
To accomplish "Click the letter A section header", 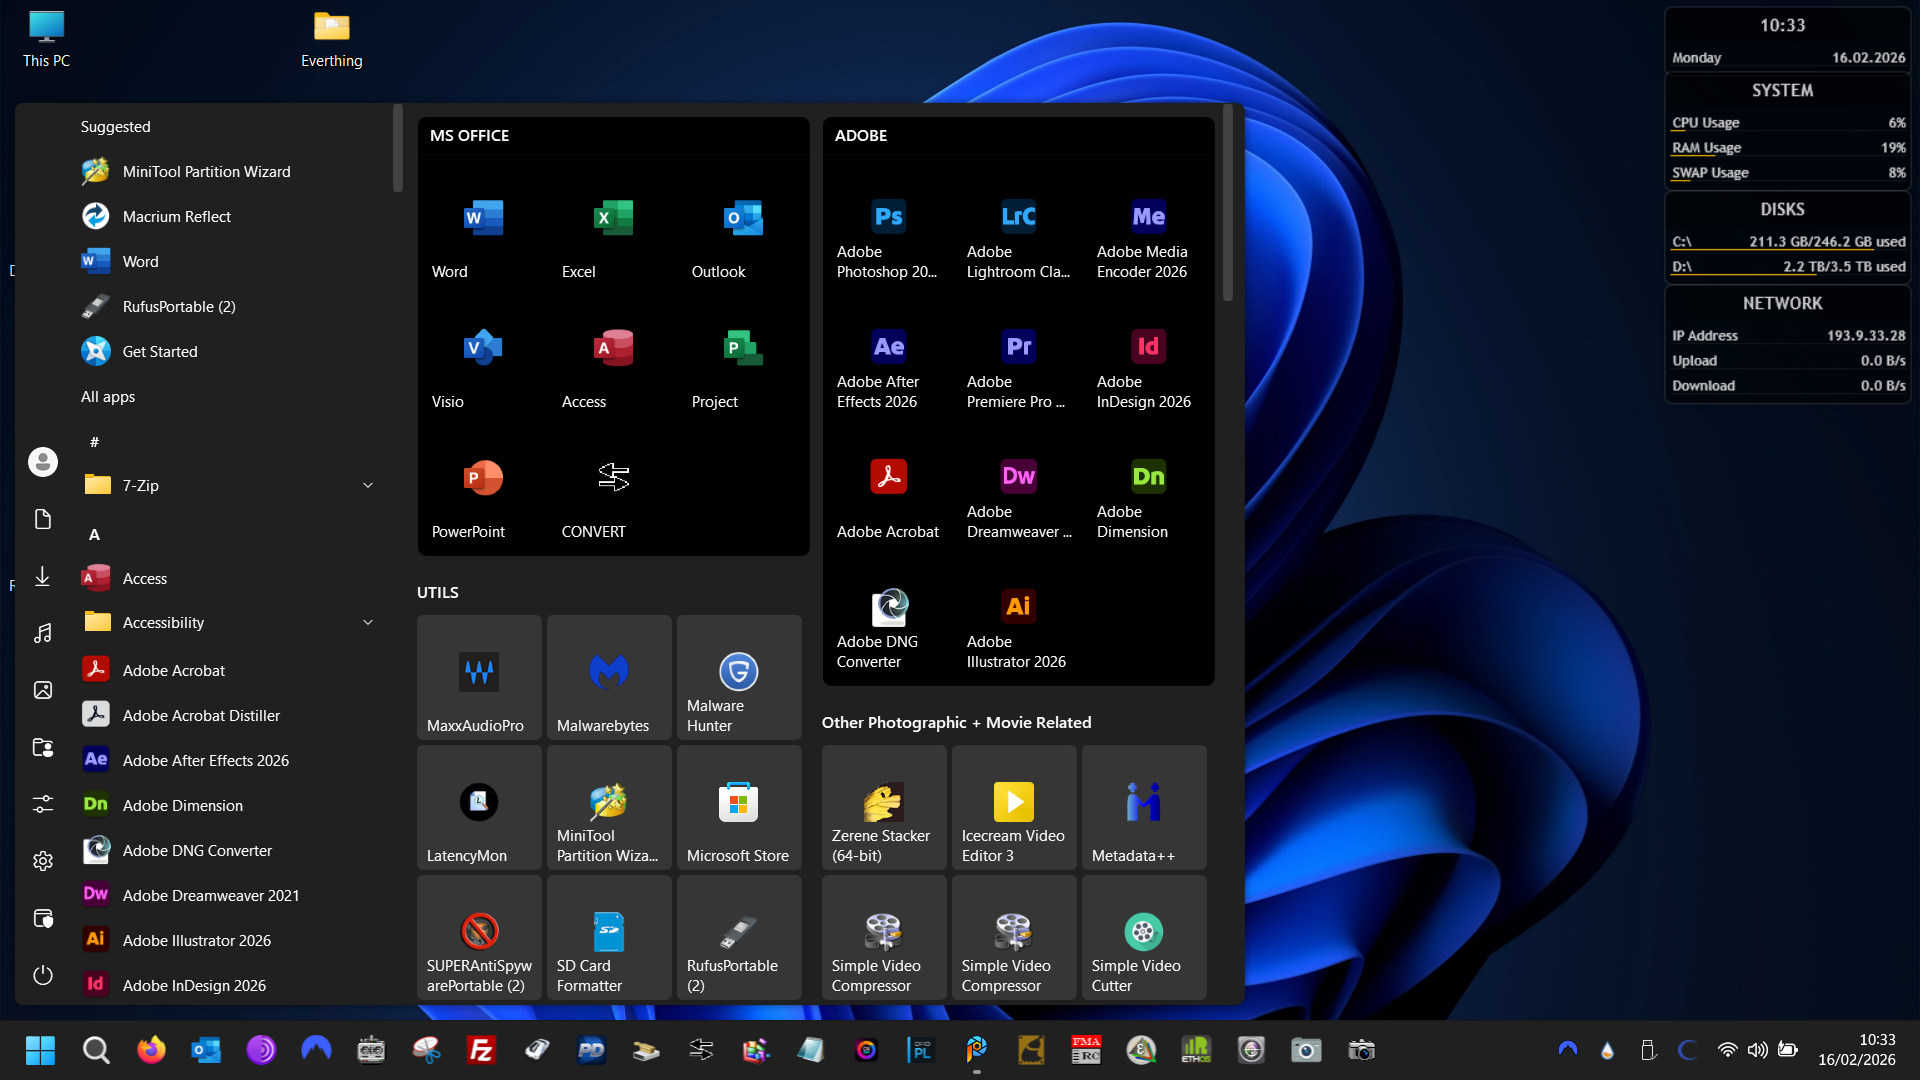I will (94, 534).
